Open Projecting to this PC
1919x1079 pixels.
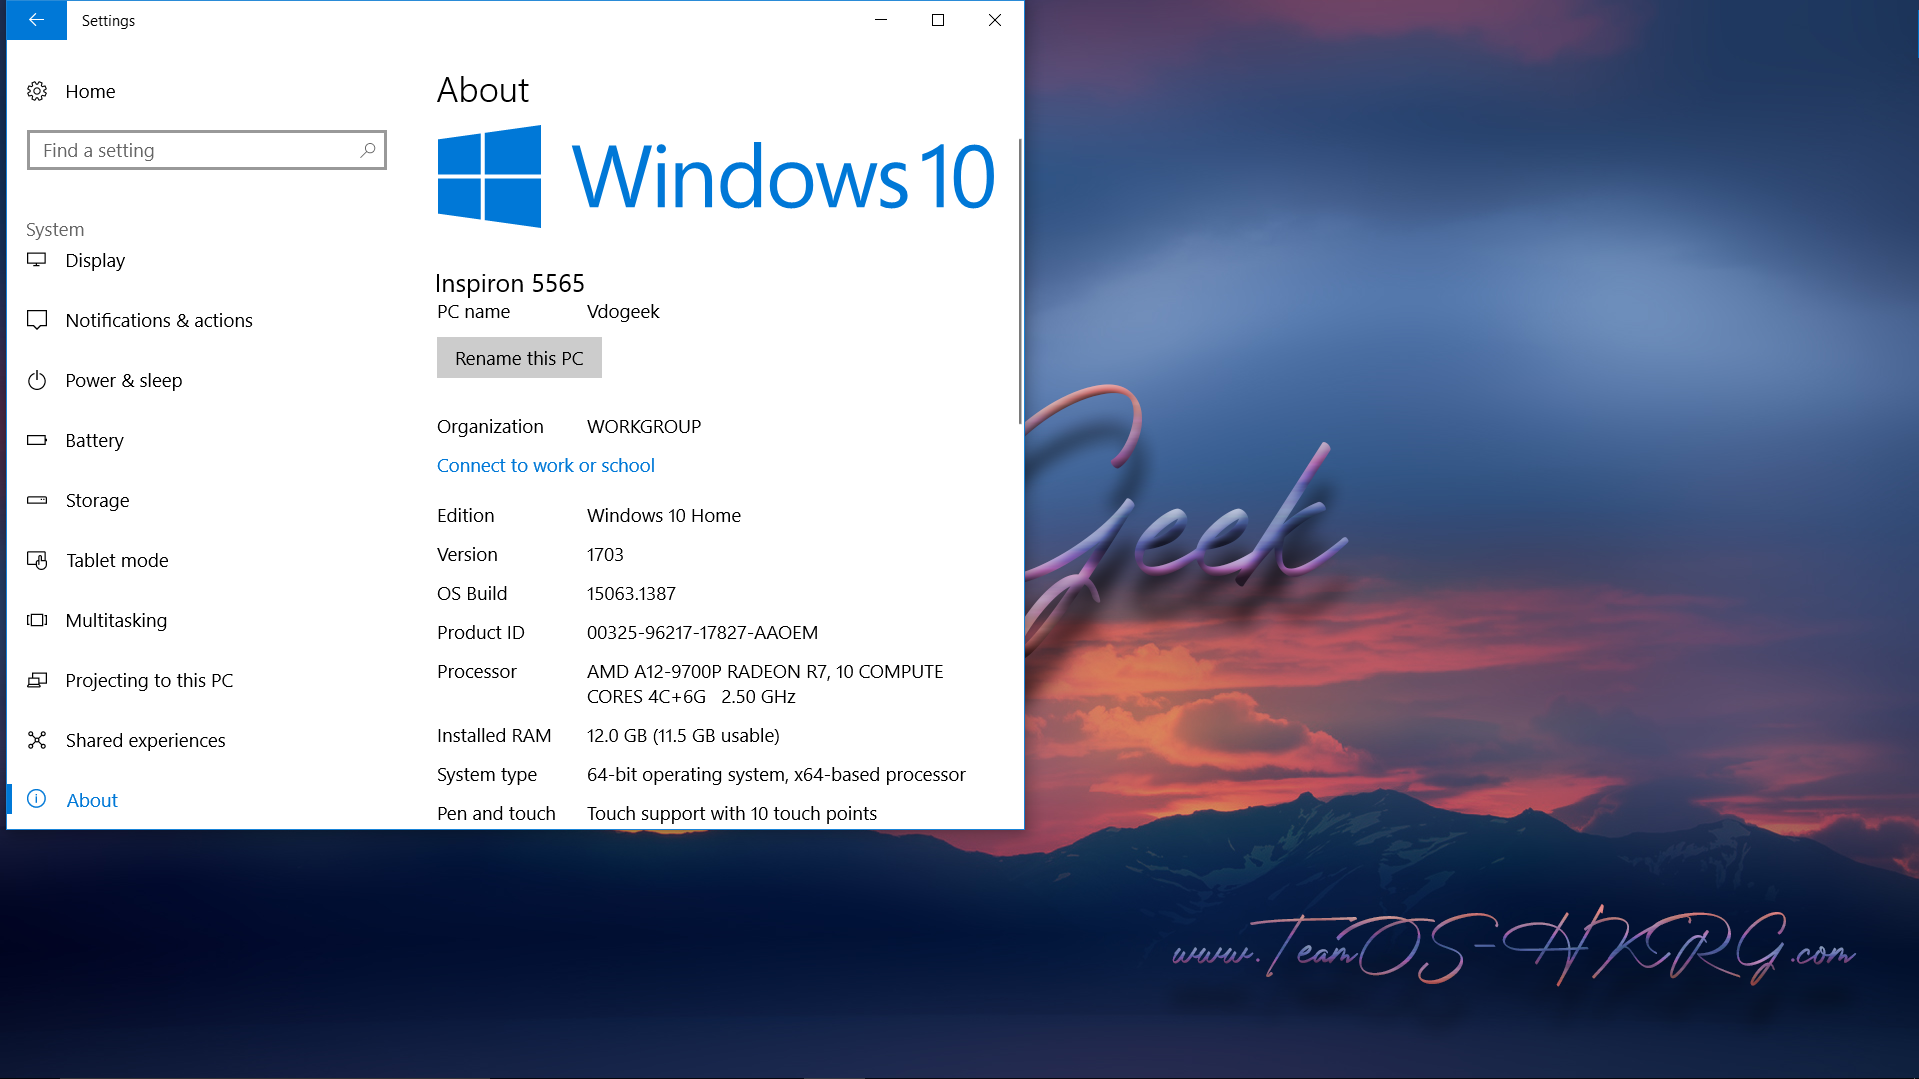pyautogui.click(x=149, y=680)
